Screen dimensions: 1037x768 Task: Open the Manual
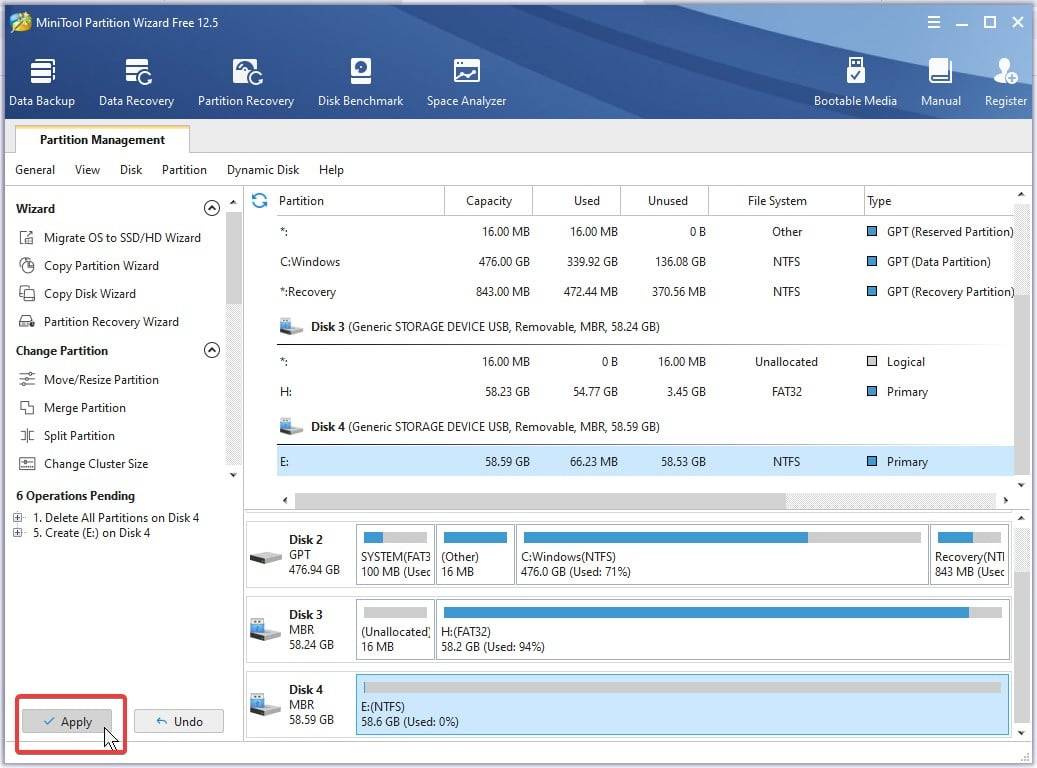click(940, 82)
